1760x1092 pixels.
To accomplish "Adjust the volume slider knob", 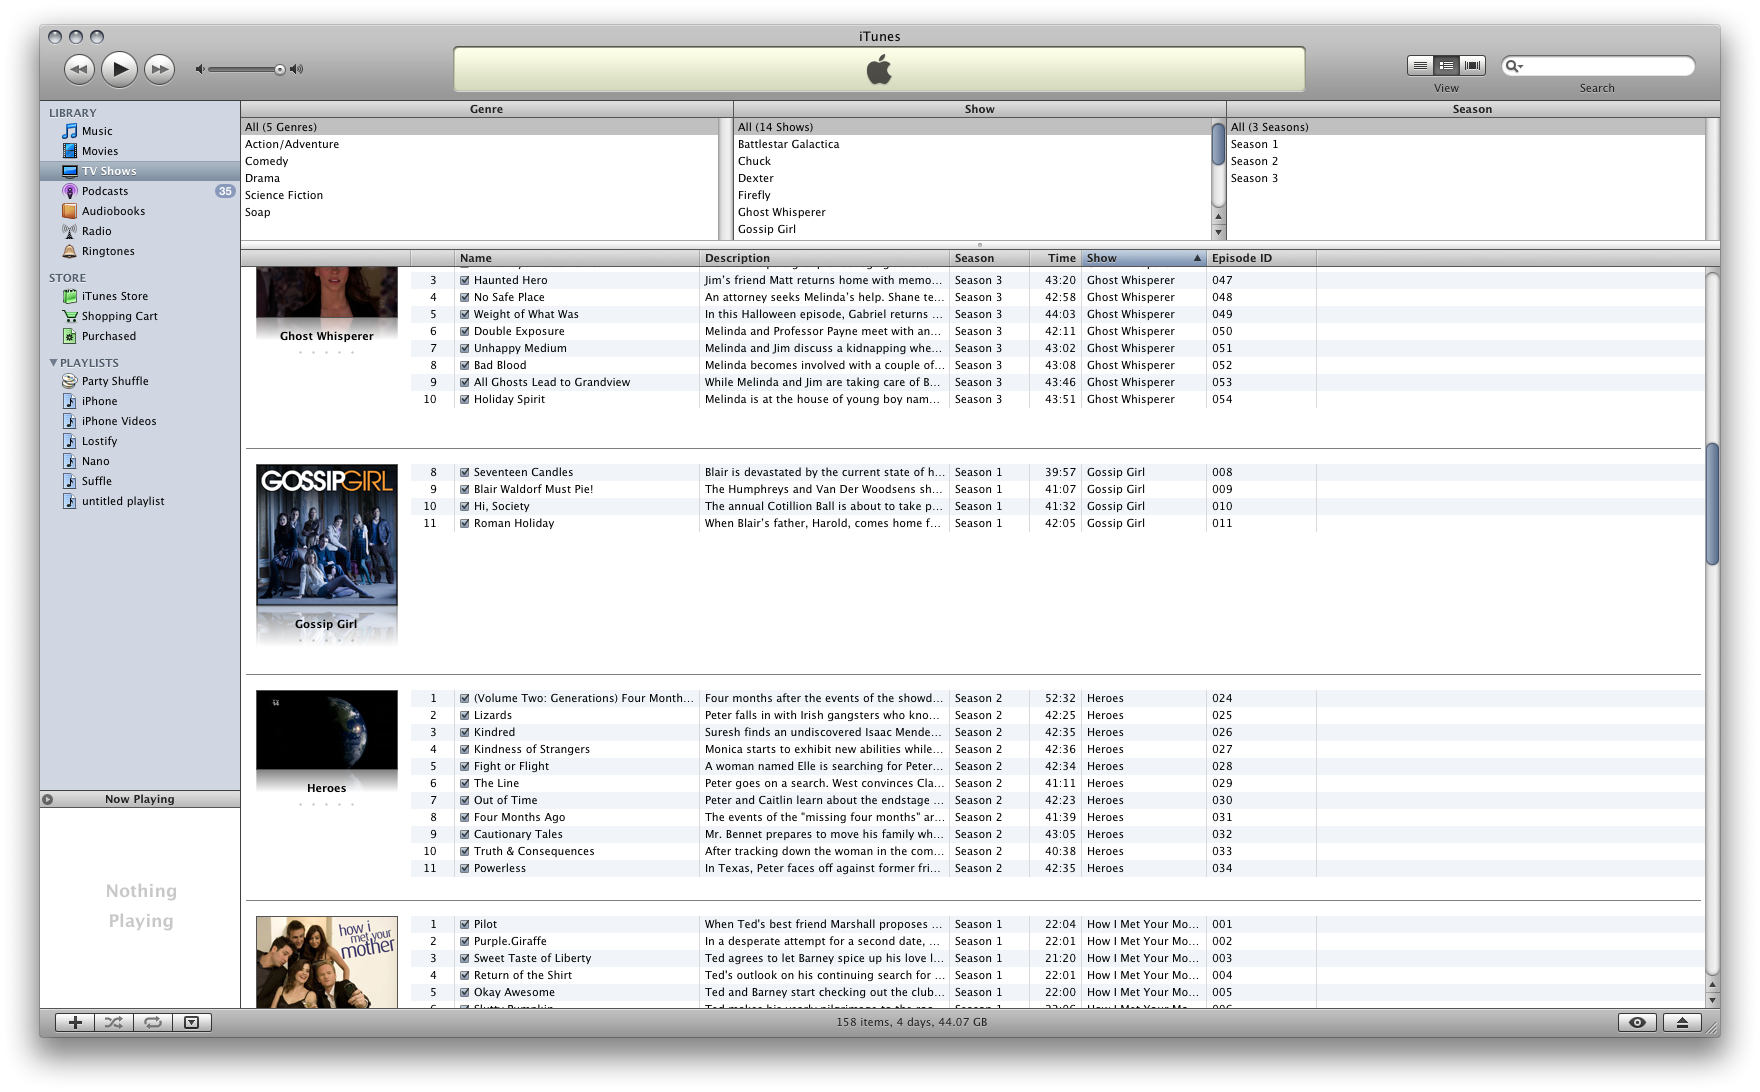I will [280, 69].
